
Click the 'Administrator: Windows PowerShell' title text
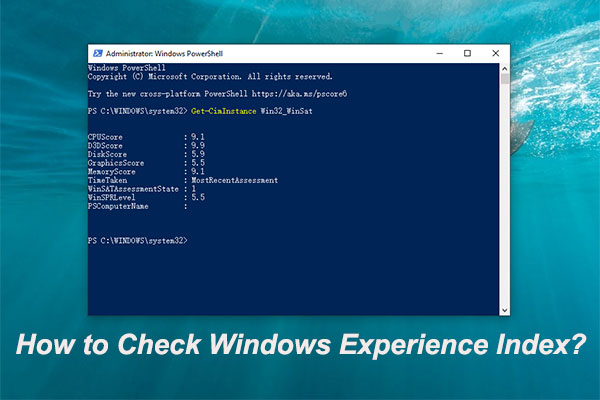[164, 54]
